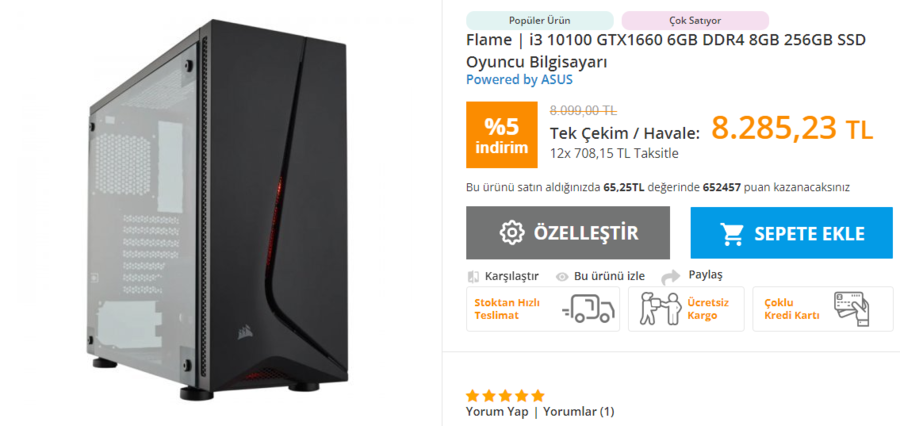
Task: Click the computer case product image
Action: coord(218,210)
